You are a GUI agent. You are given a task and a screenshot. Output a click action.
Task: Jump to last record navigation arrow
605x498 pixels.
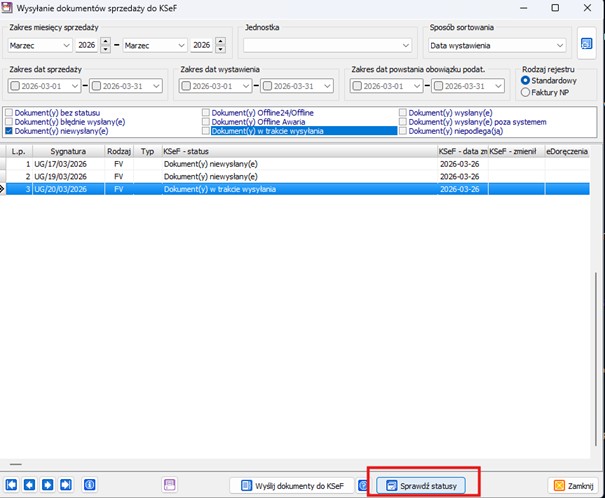[65, 485]
